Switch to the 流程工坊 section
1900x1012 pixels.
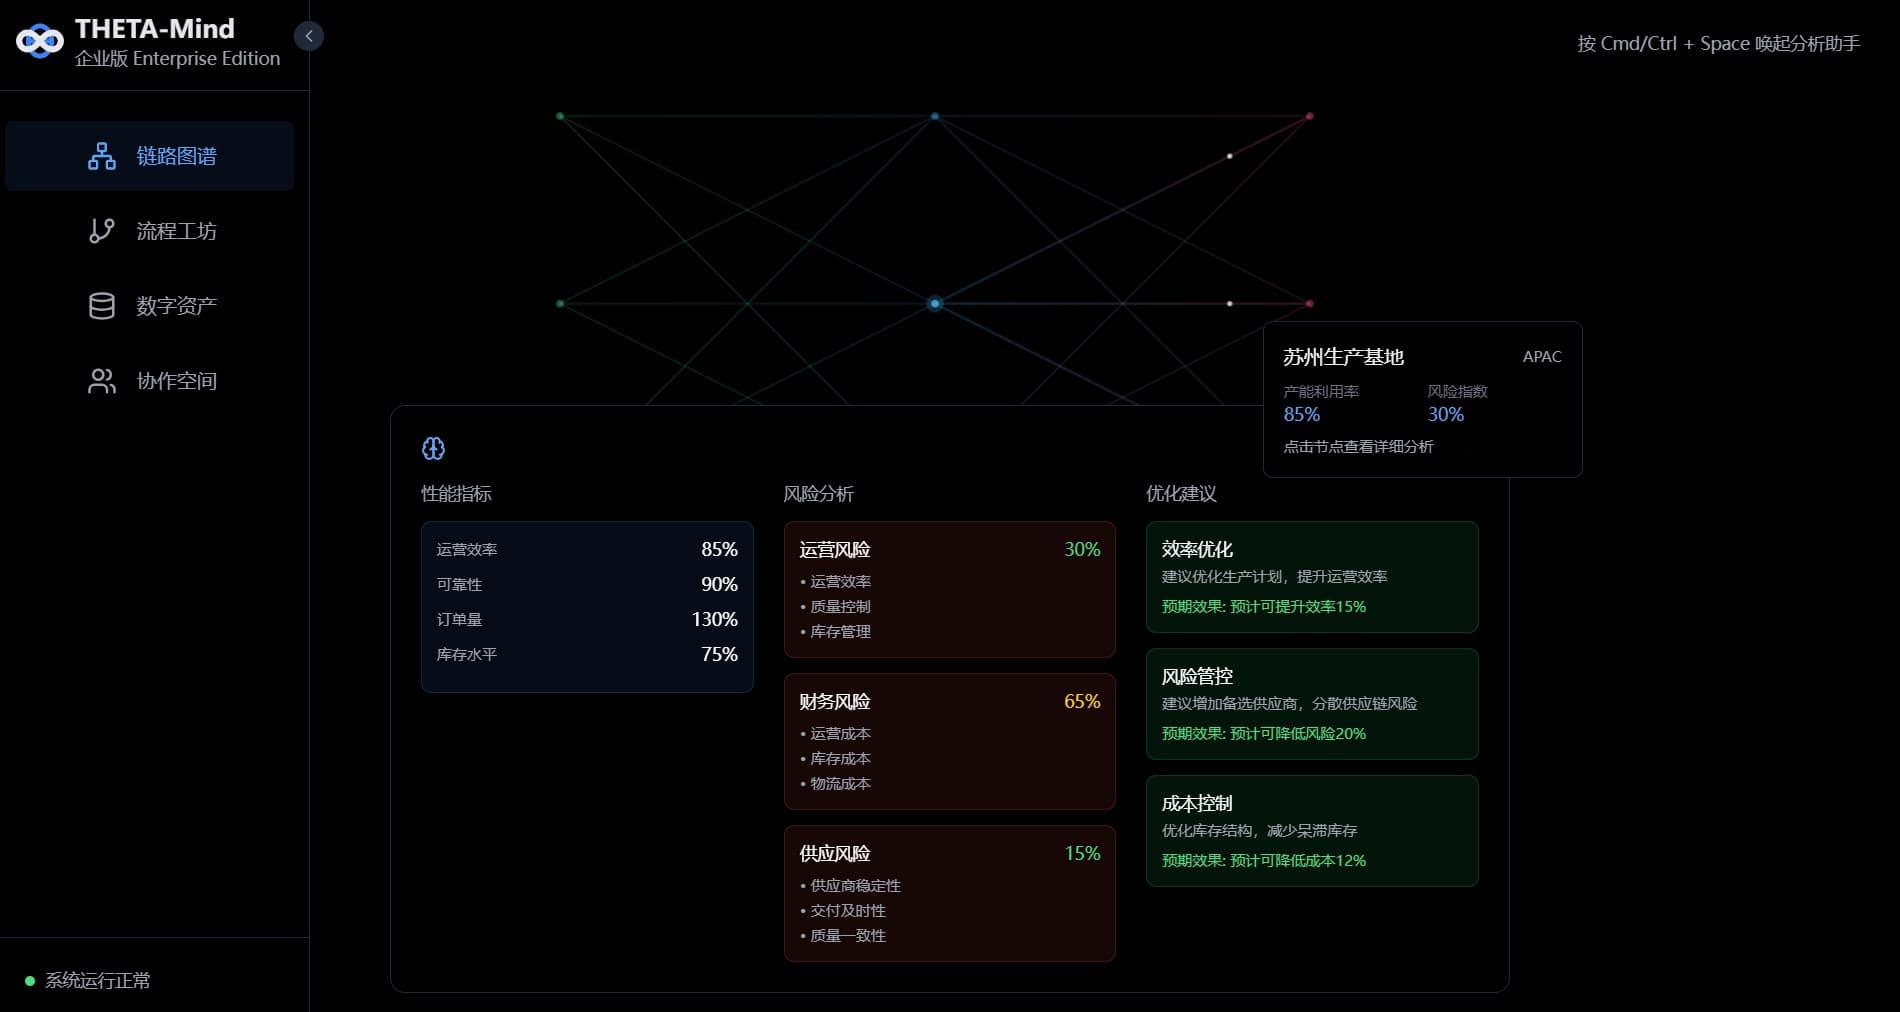point(176,231)
